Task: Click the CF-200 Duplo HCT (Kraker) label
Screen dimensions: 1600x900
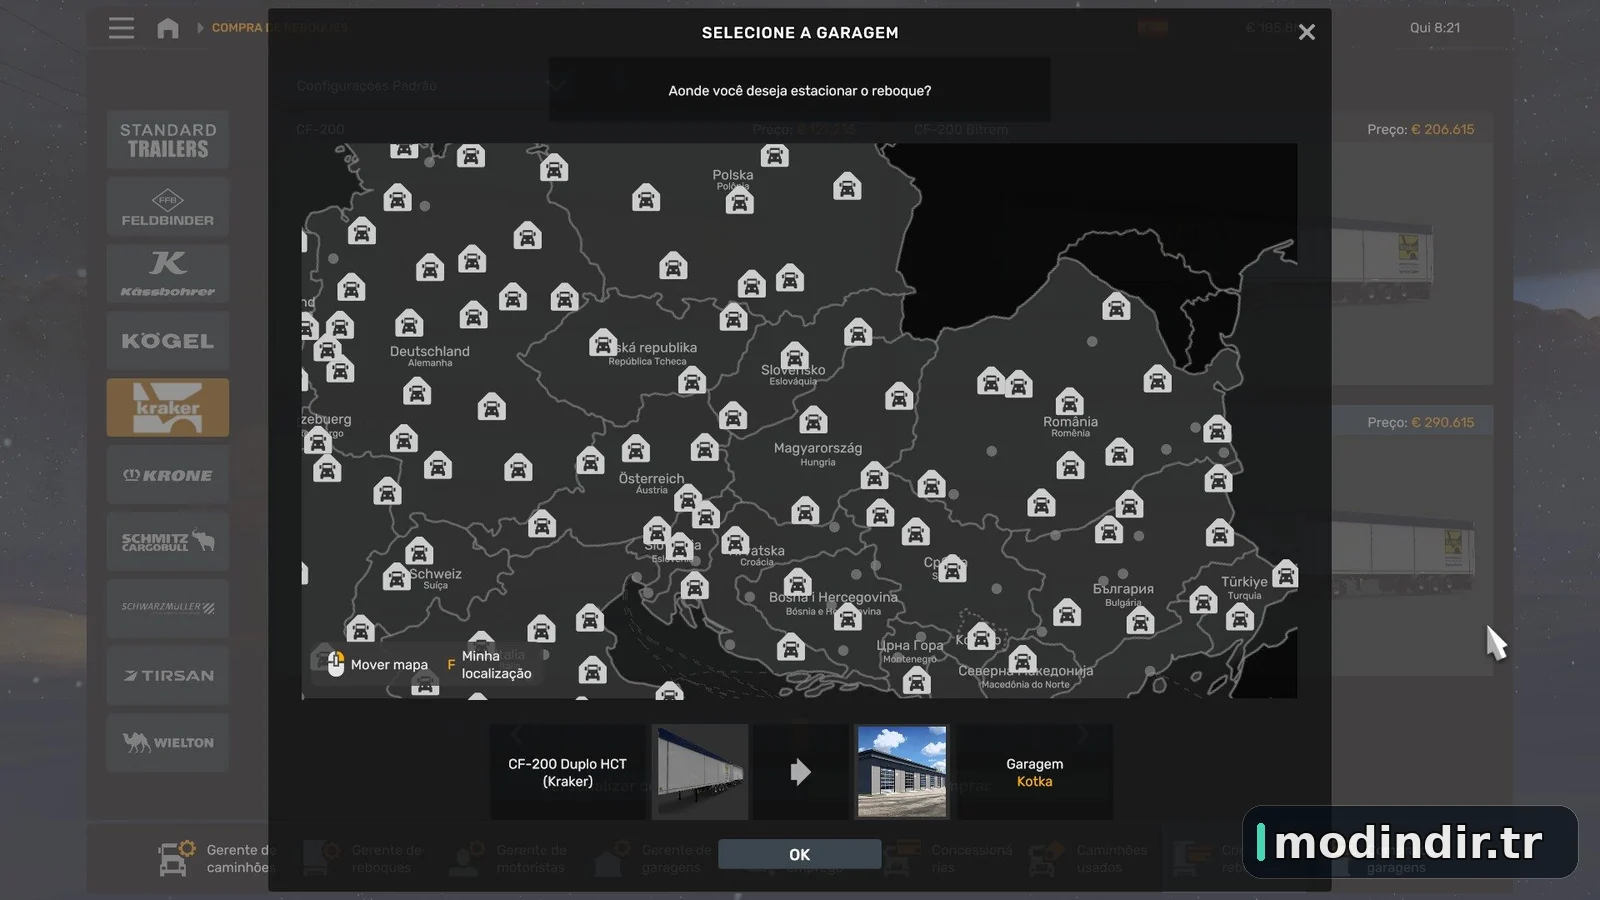Action: [x=567, y=773]
